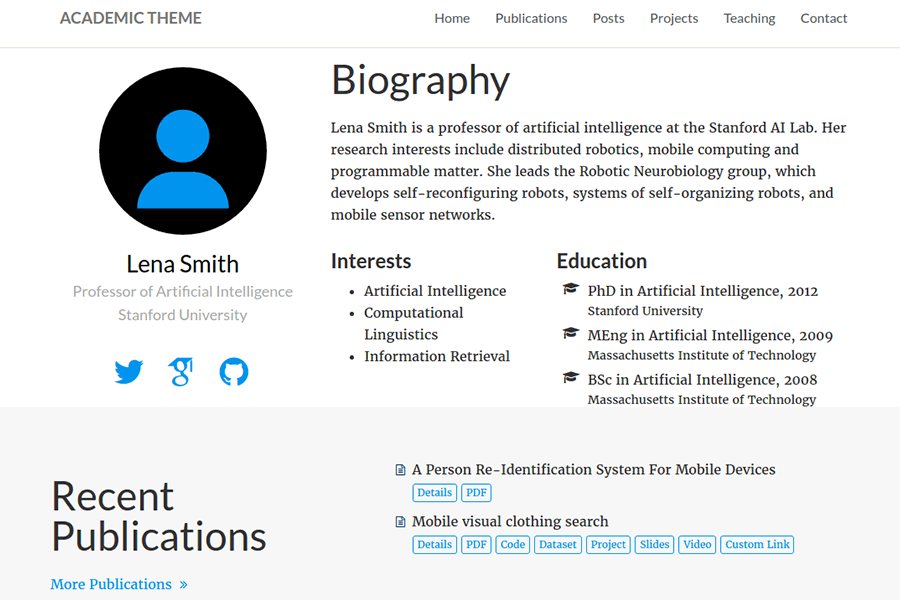Open PDF for Person Re-Identification paper
Image resolution: width=900 pixels, height=600 pixels.
tap(476, 492)
